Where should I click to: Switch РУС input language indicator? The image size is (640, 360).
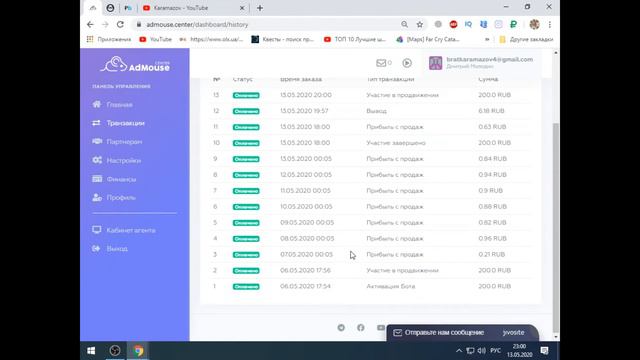click(x=496, y=351)
